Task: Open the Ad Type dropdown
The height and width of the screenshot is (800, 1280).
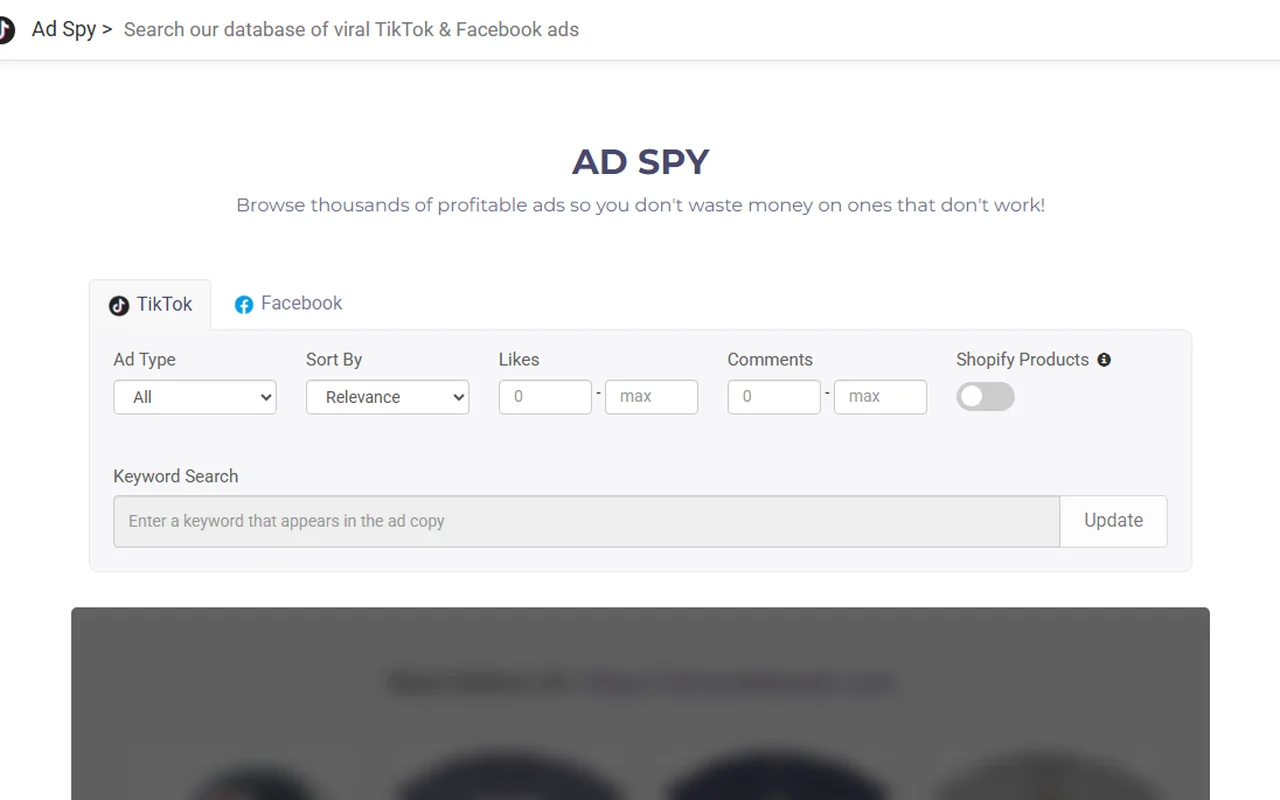Action: coord(195,397)
